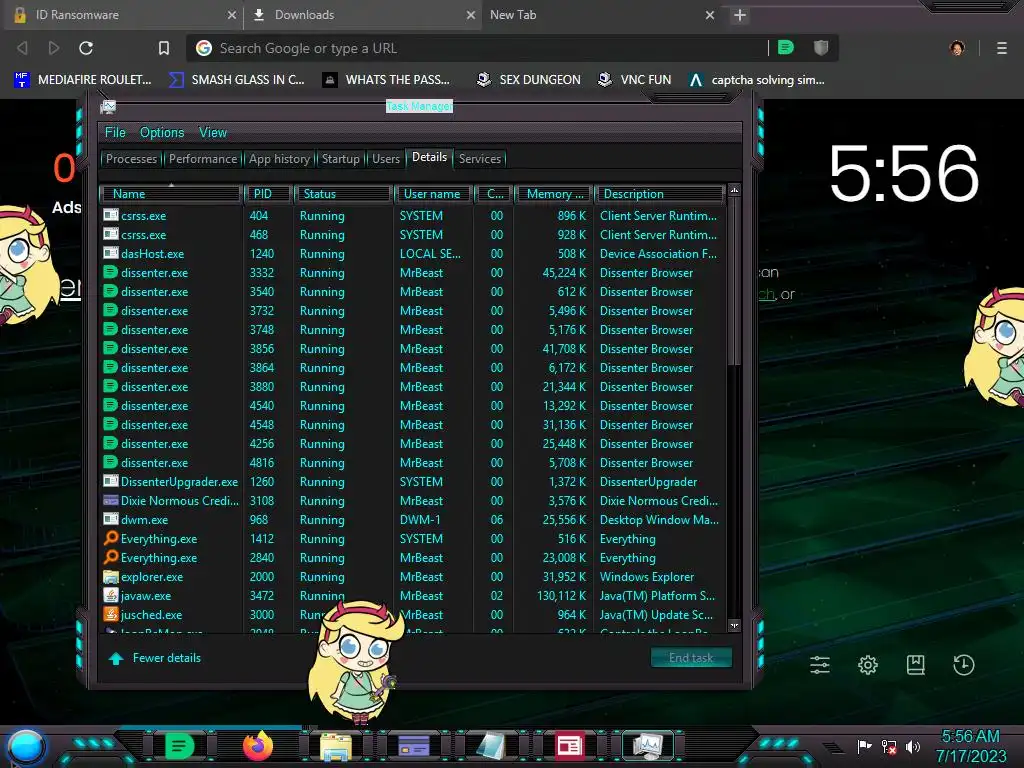
Task: Sort by the Name column header
Action: point(171,194)
